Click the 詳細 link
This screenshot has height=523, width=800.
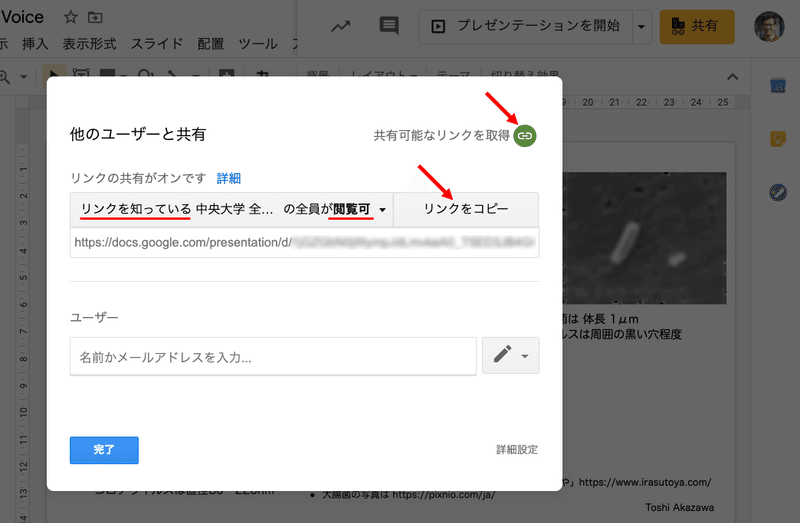coord(229,178)
